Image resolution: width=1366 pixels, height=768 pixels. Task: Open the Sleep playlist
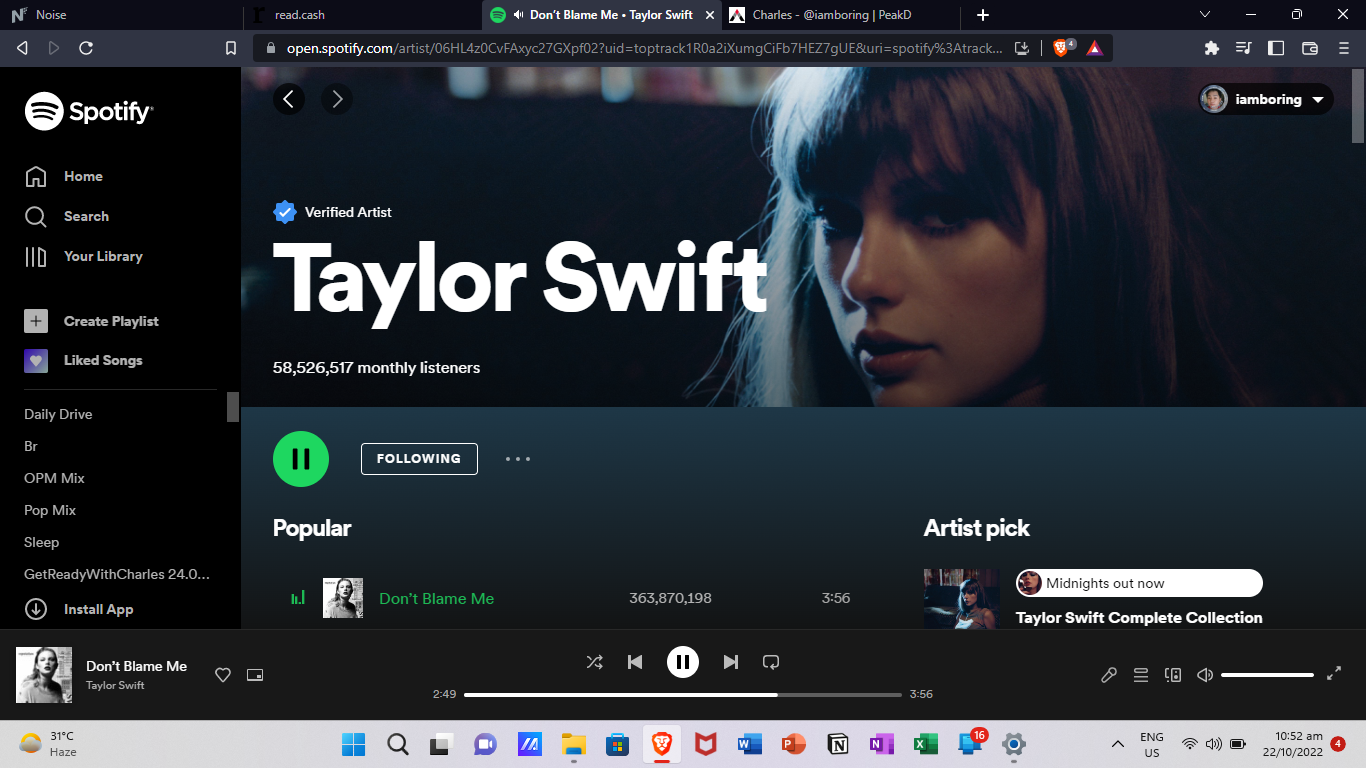[42, 542]
